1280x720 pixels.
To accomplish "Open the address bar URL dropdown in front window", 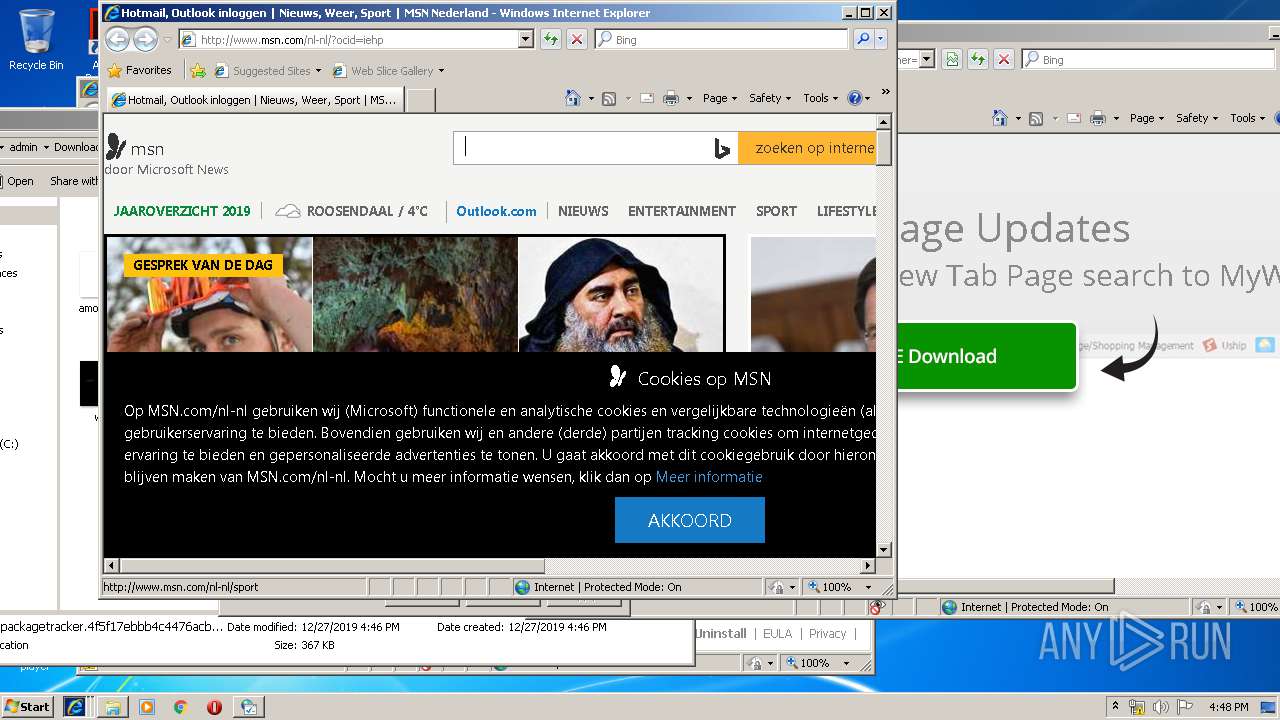I will [526, 39].
